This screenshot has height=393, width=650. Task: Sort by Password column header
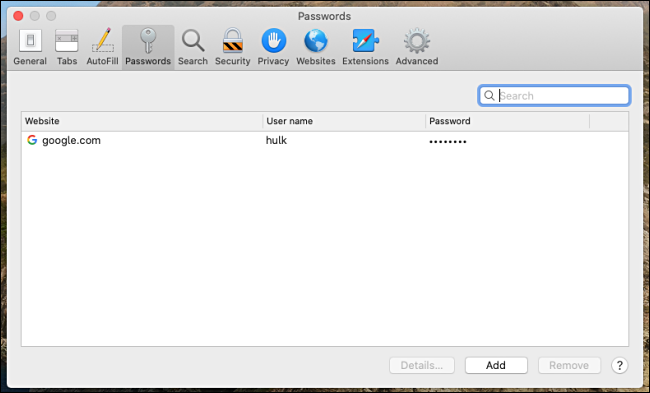pyautogui.click(x=507, y=121)
